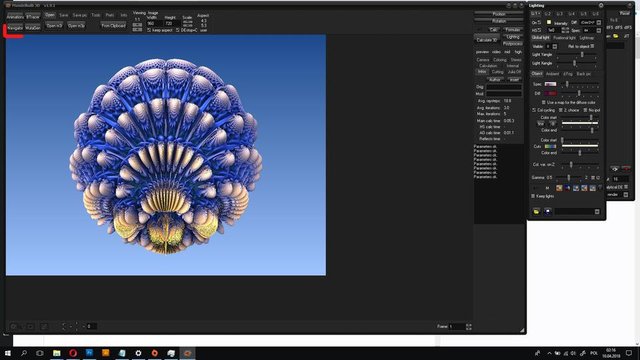The image size is (640, 360).
Task: Click the Mandelbulb 3D taskbar icon
Action: [187, 353]
